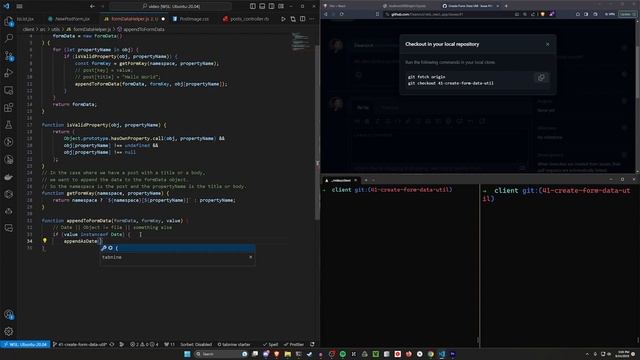Open errors and warnings in status bar
The height and width of the screenshot is (360, 640).
[144, 344]
